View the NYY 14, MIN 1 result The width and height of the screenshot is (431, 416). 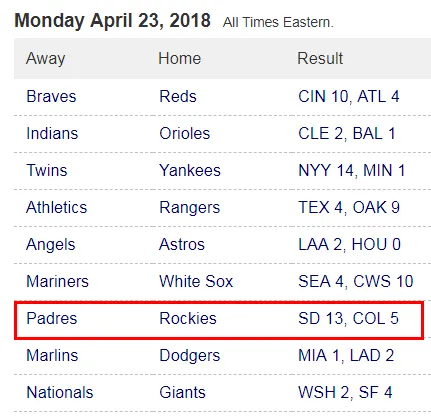coord(351,171)
